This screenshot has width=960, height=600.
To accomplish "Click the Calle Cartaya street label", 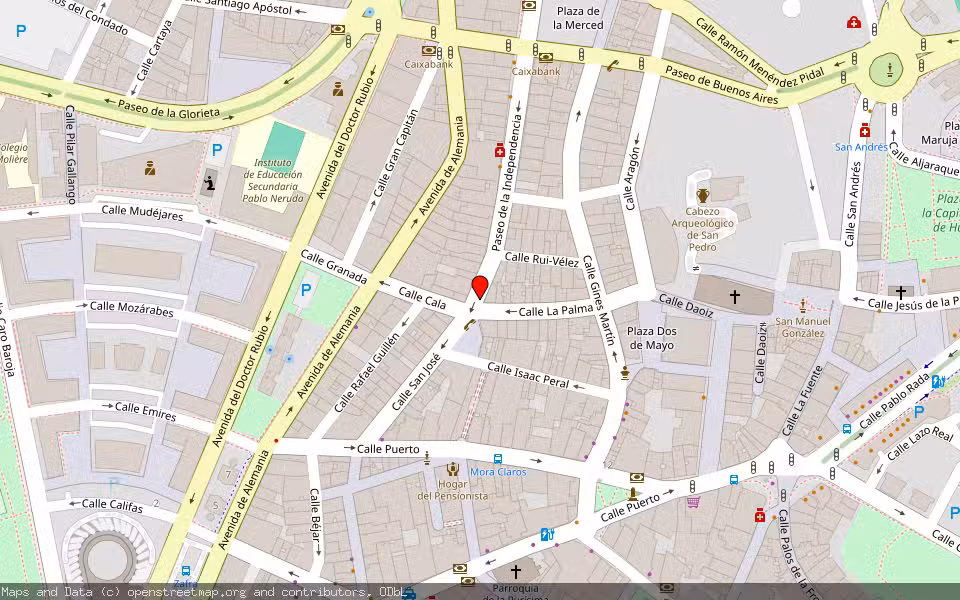I will point(155,50).
